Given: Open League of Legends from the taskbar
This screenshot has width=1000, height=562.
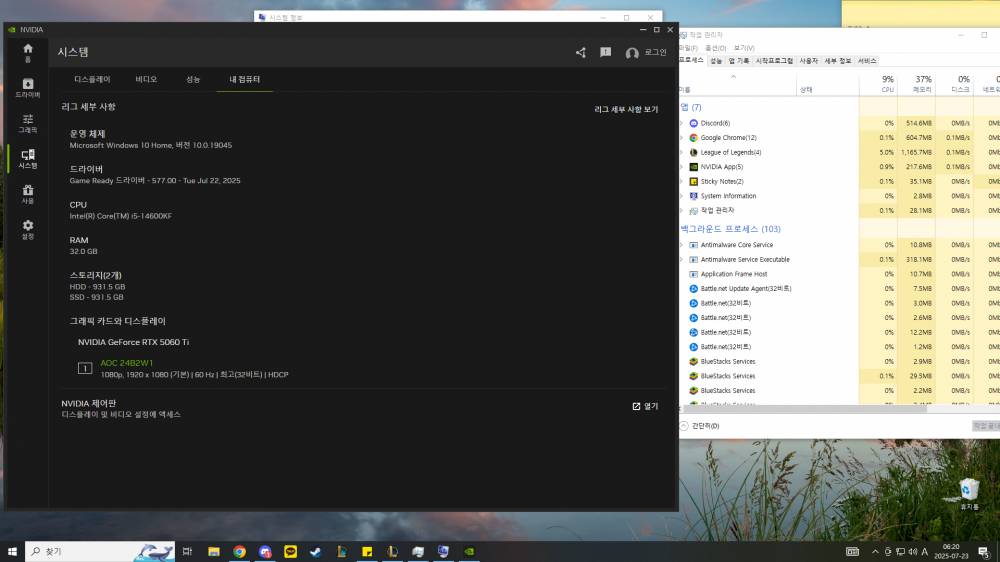Looking at the screenshot, I should click(x=392, y=552).
